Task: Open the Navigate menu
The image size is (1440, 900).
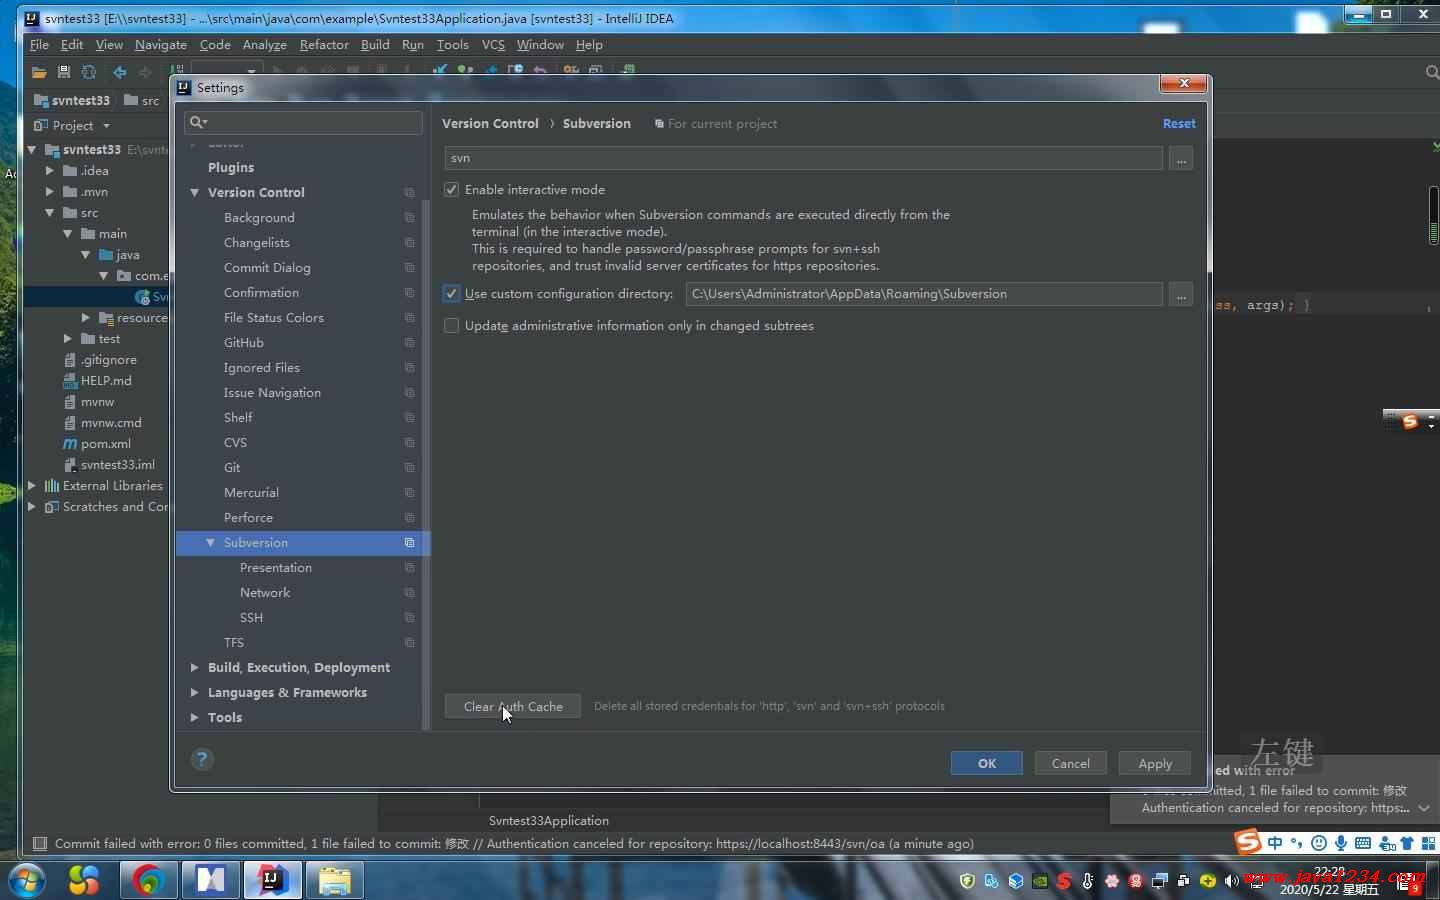Action: click(x=161, y=45)
